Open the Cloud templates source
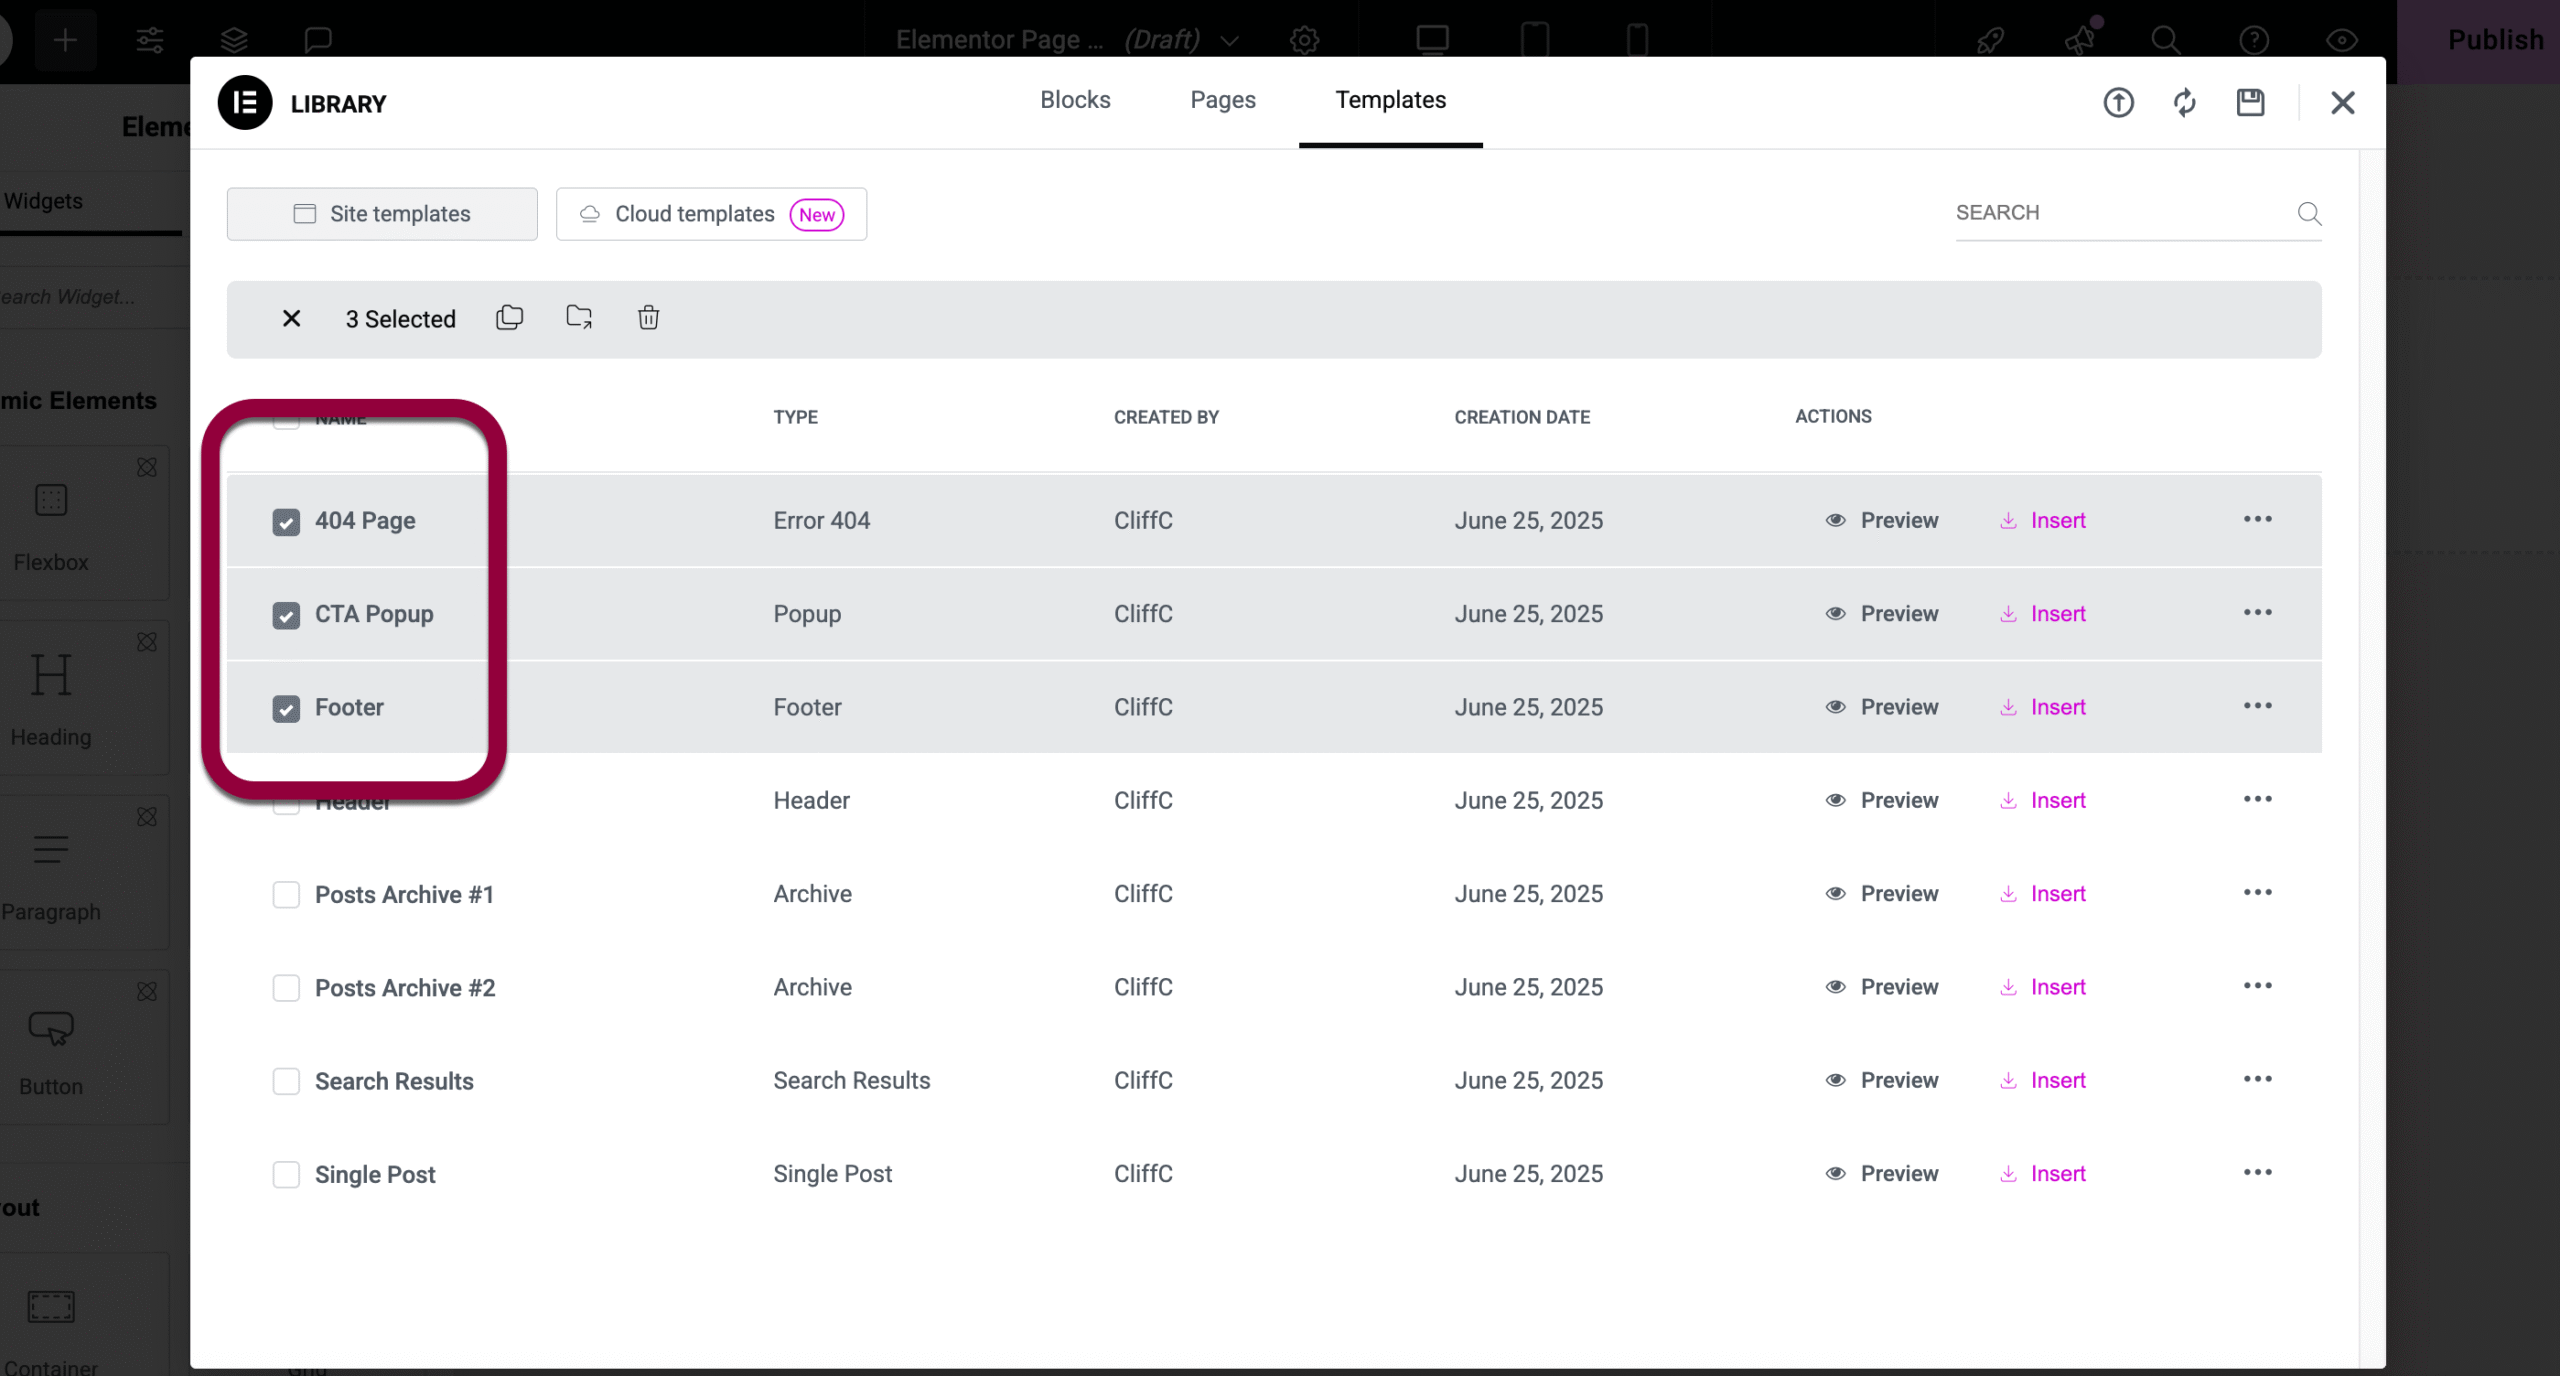This screenshot has width=2560, height=1376. pyautogui.click(x=711, y=214)
